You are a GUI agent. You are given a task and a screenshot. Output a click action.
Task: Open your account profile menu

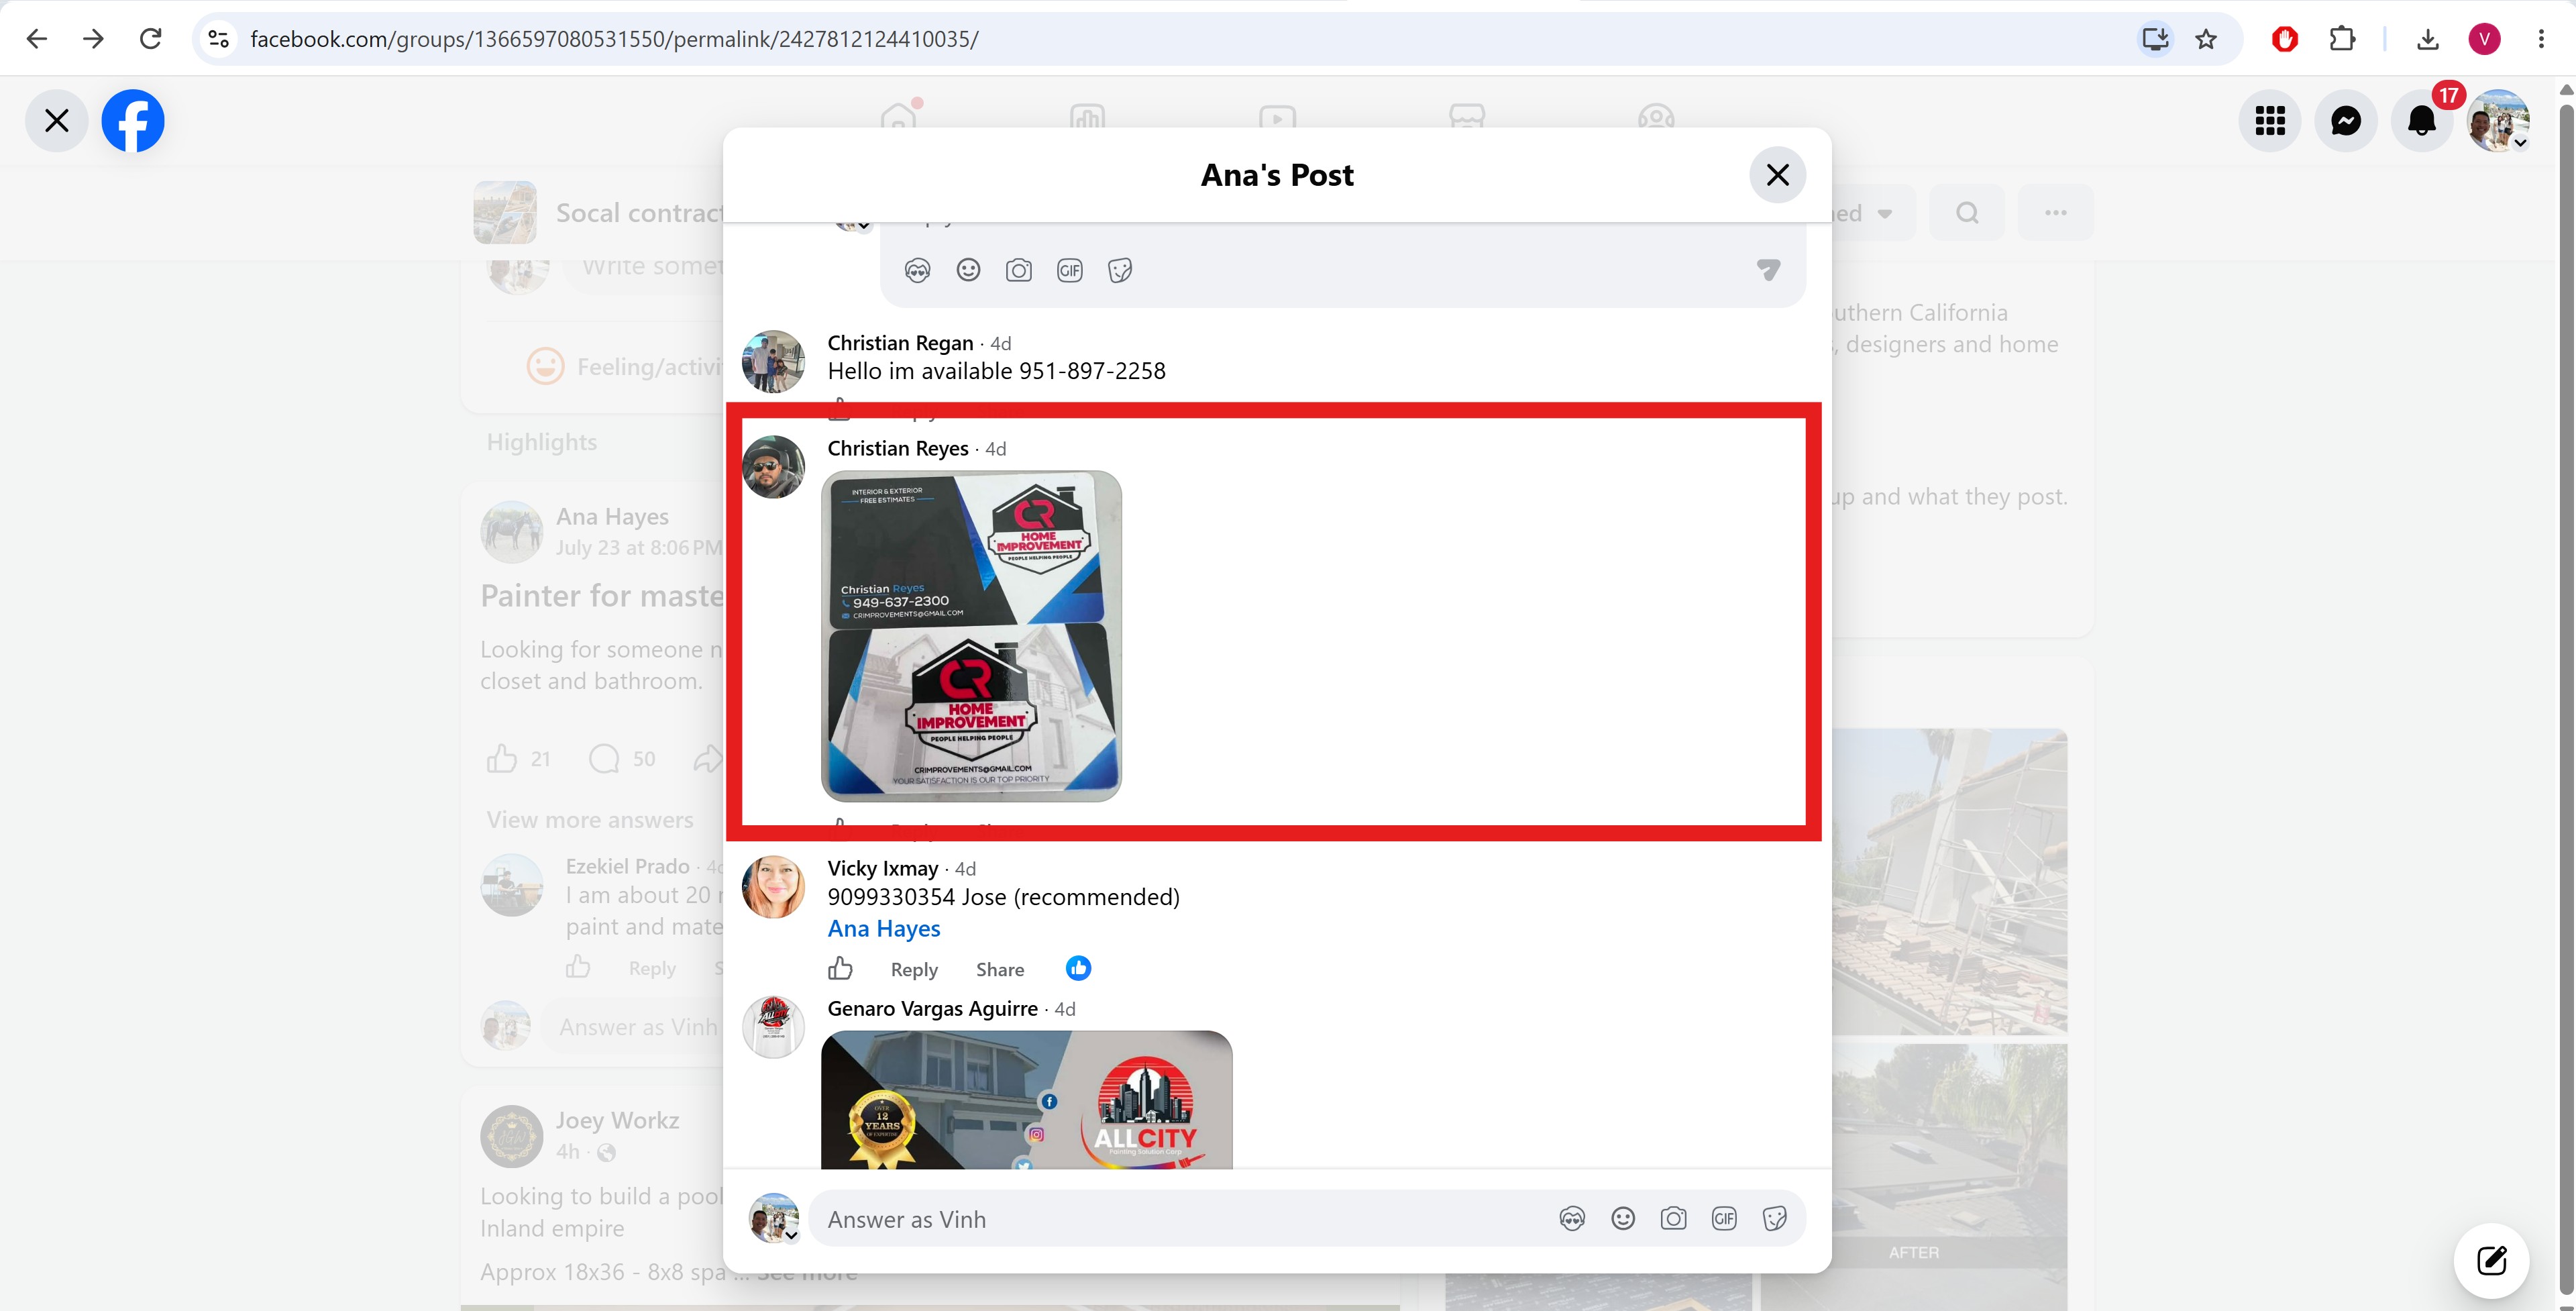click(x=2498, y=121)
